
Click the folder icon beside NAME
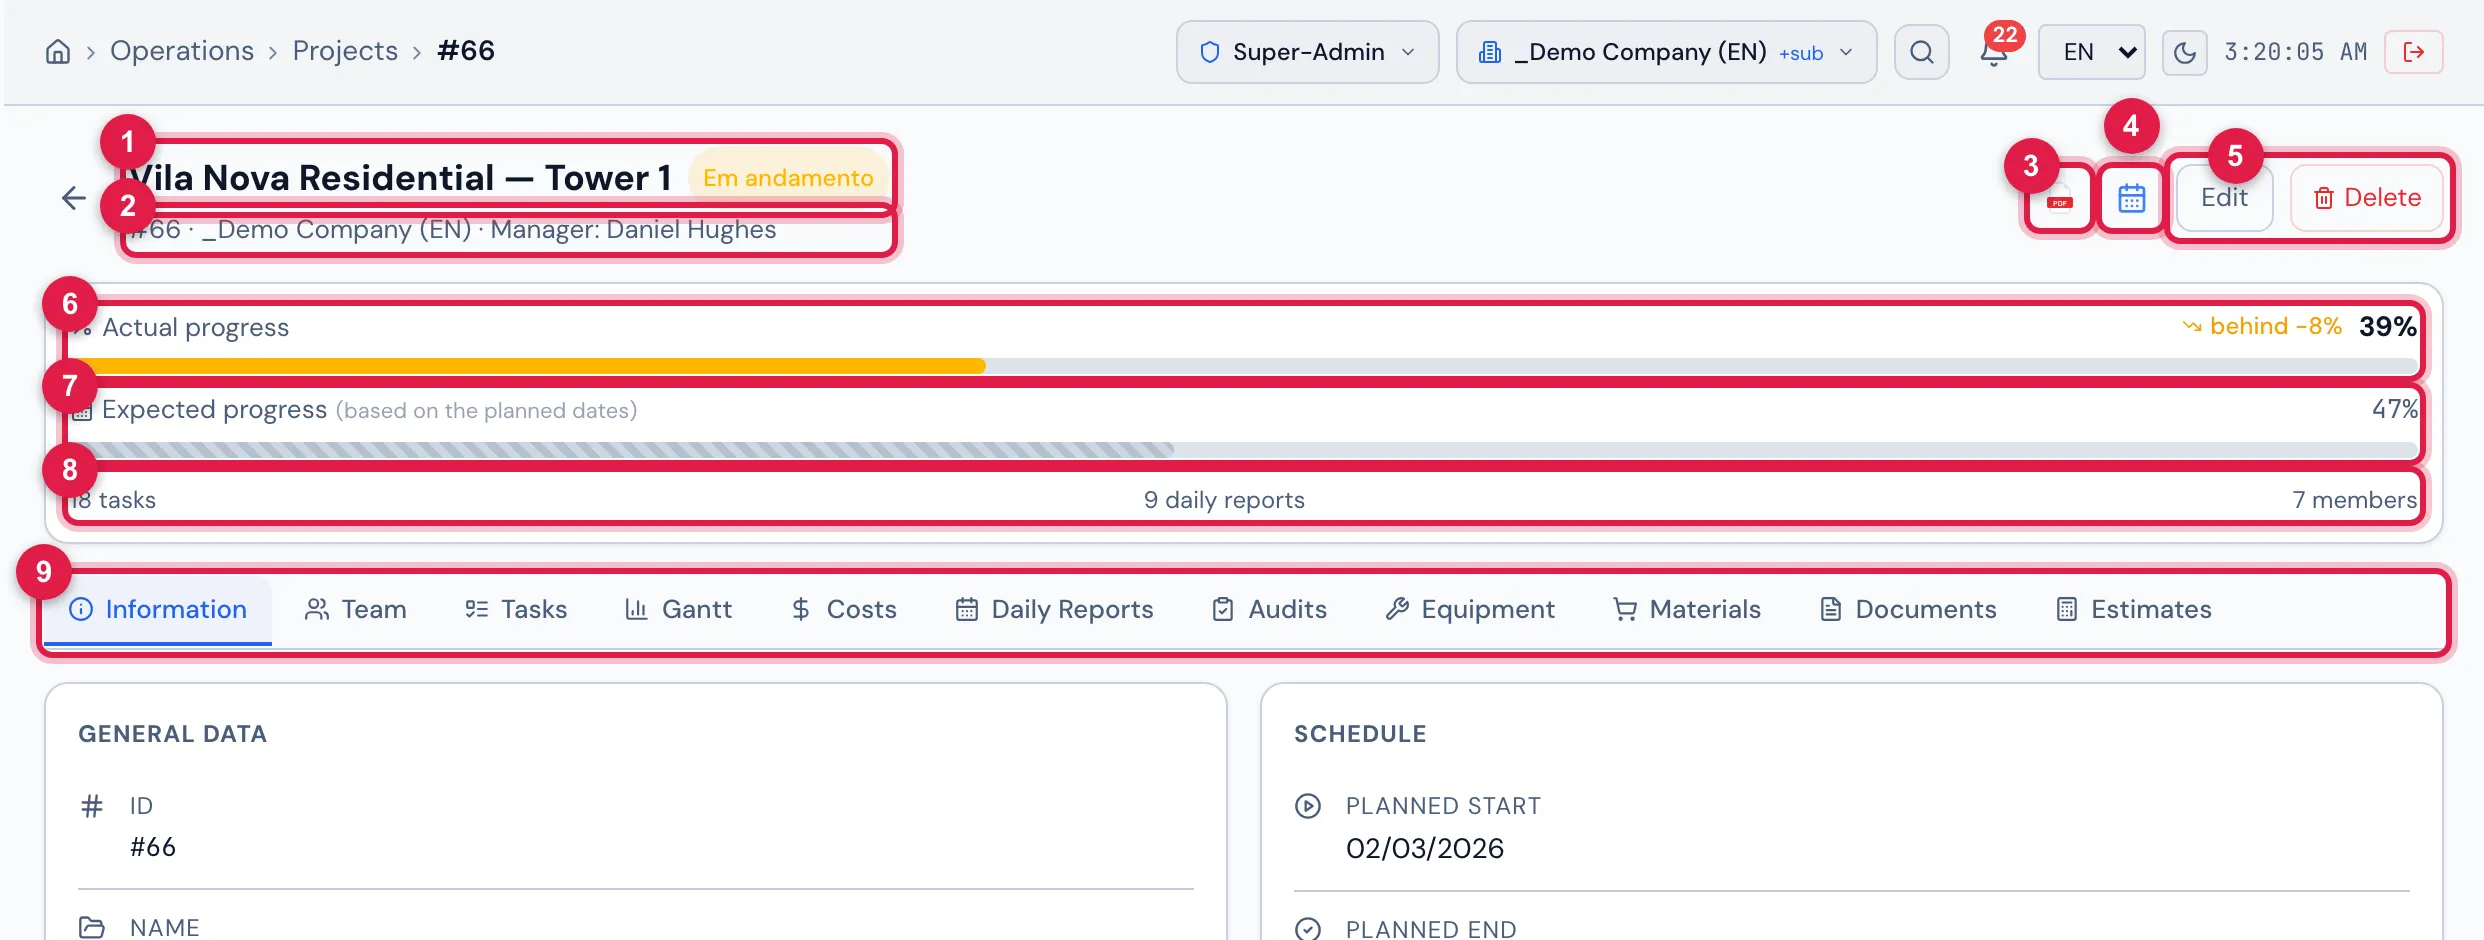92,928
